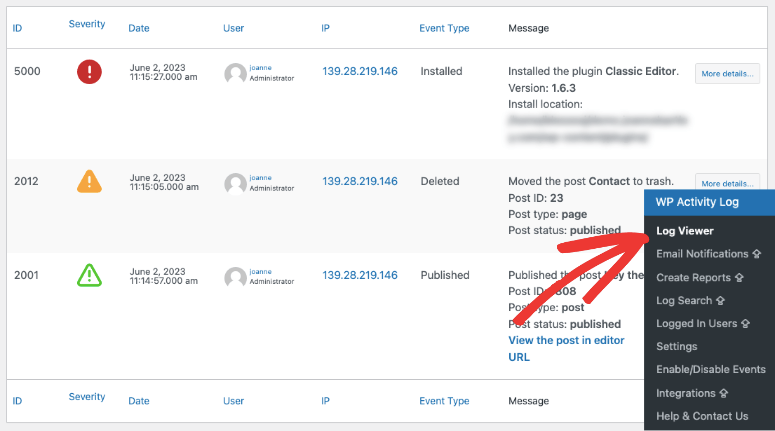Sort by IP in the bottom footer header
Image resolution: width=775 pixels, height=431 pixels.
[x=325, y=401]
